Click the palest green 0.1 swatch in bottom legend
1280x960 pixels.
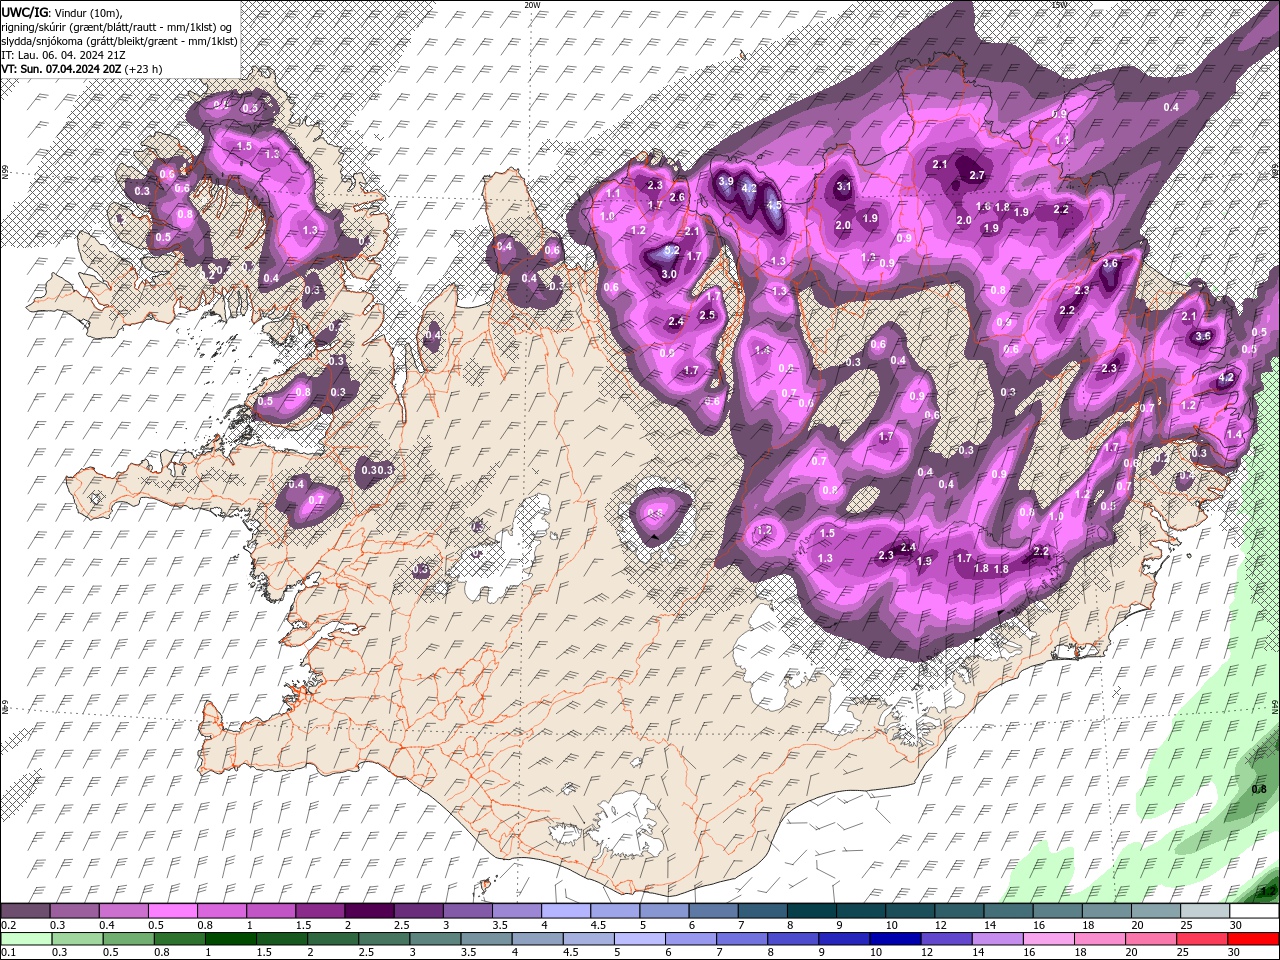coord(26,938)
